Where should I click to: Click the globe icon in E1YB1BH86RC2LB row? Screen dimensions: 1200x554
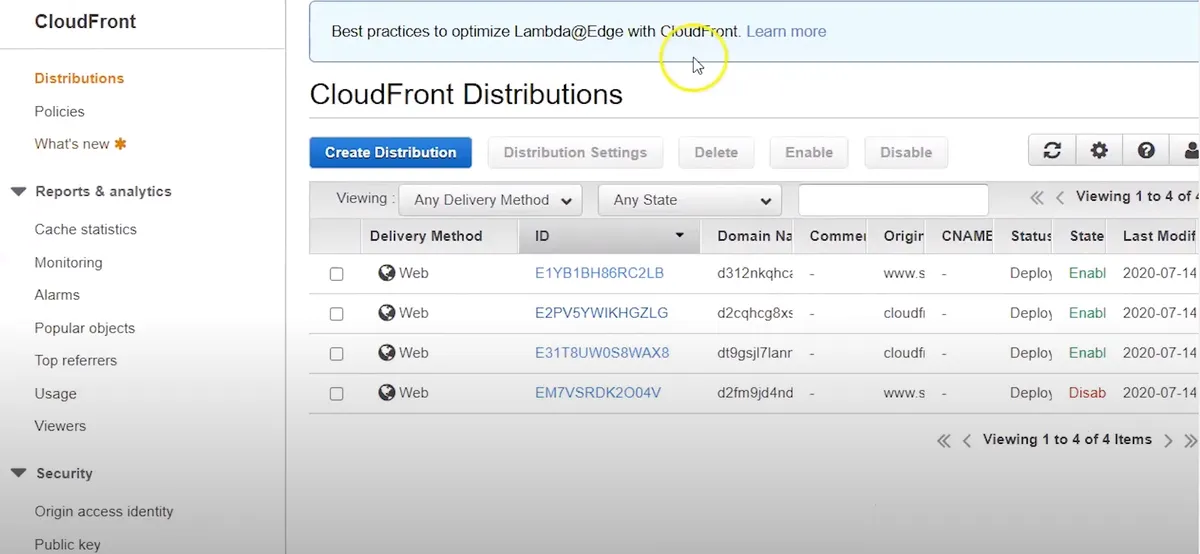(387, 272)
